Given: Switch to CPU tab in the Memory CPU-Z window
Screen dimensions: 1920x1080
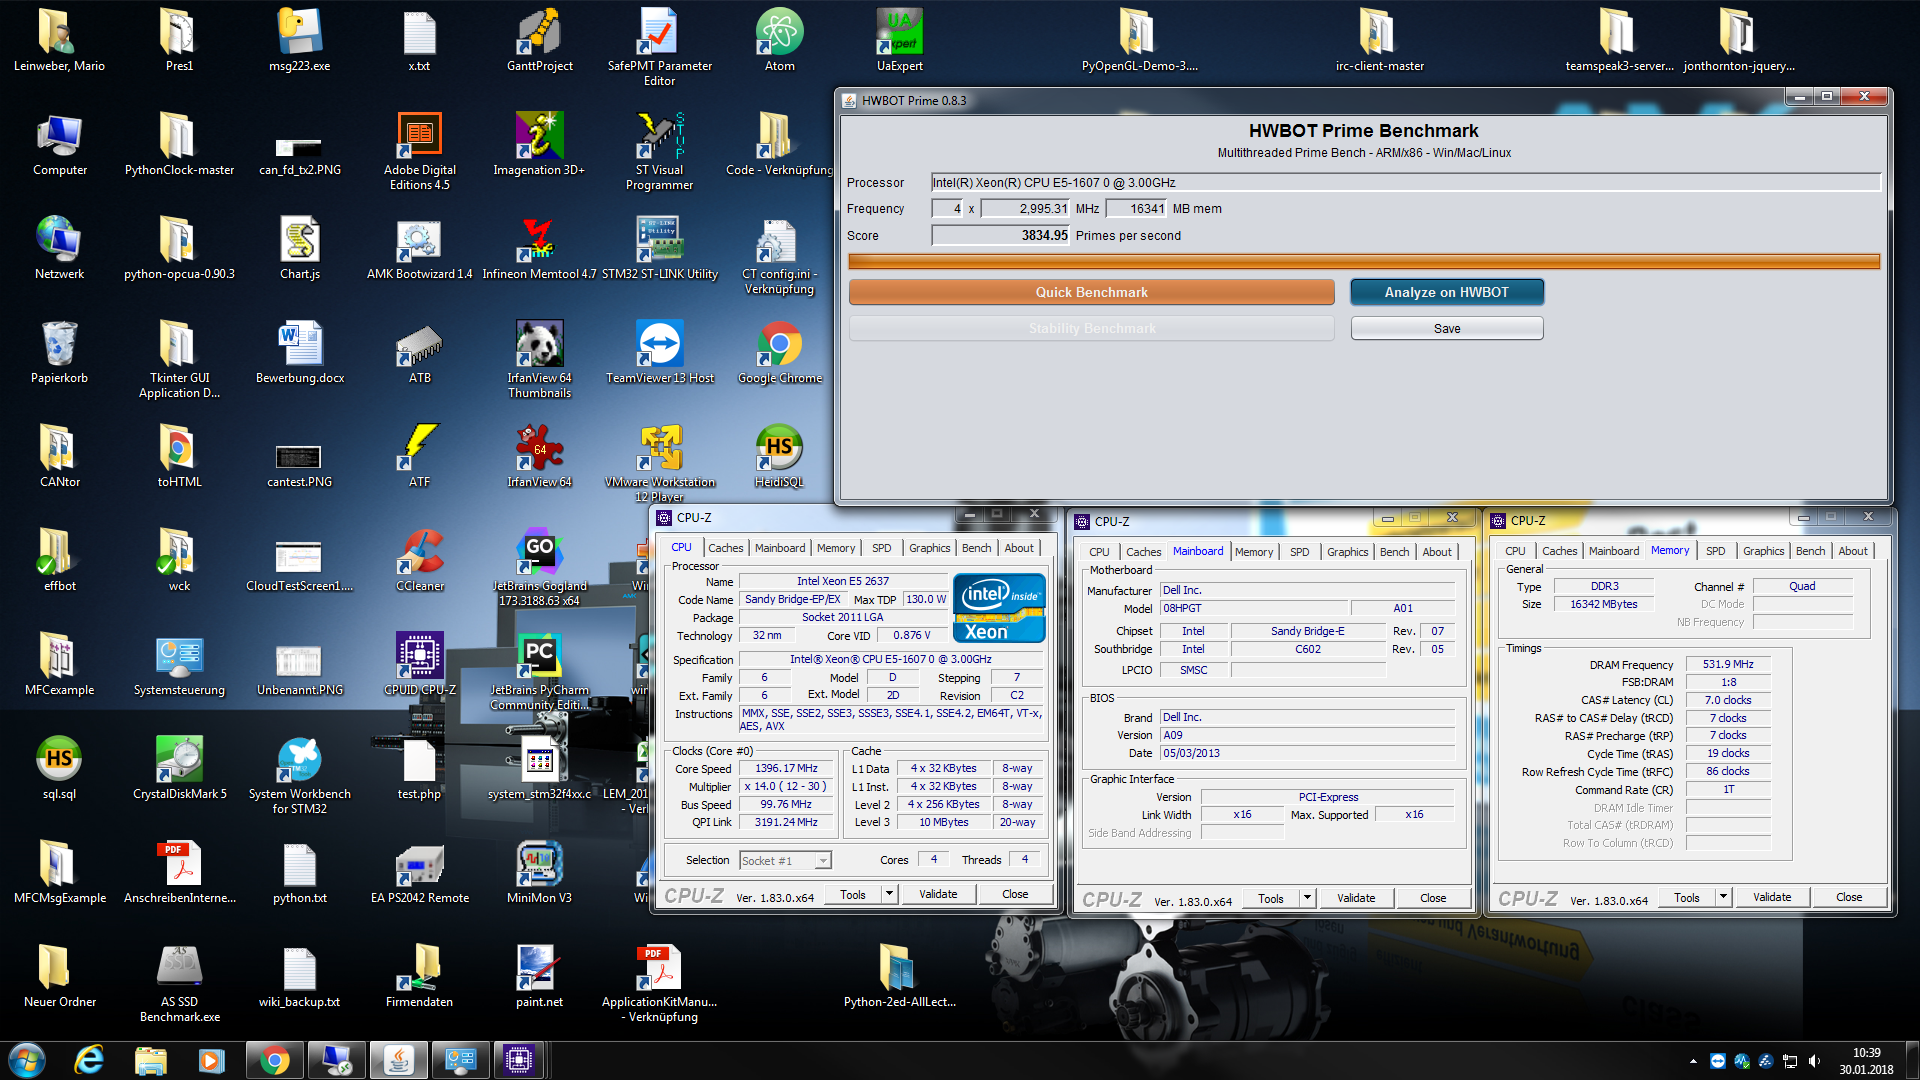Looking at the screenshot, I should 1515,551.
